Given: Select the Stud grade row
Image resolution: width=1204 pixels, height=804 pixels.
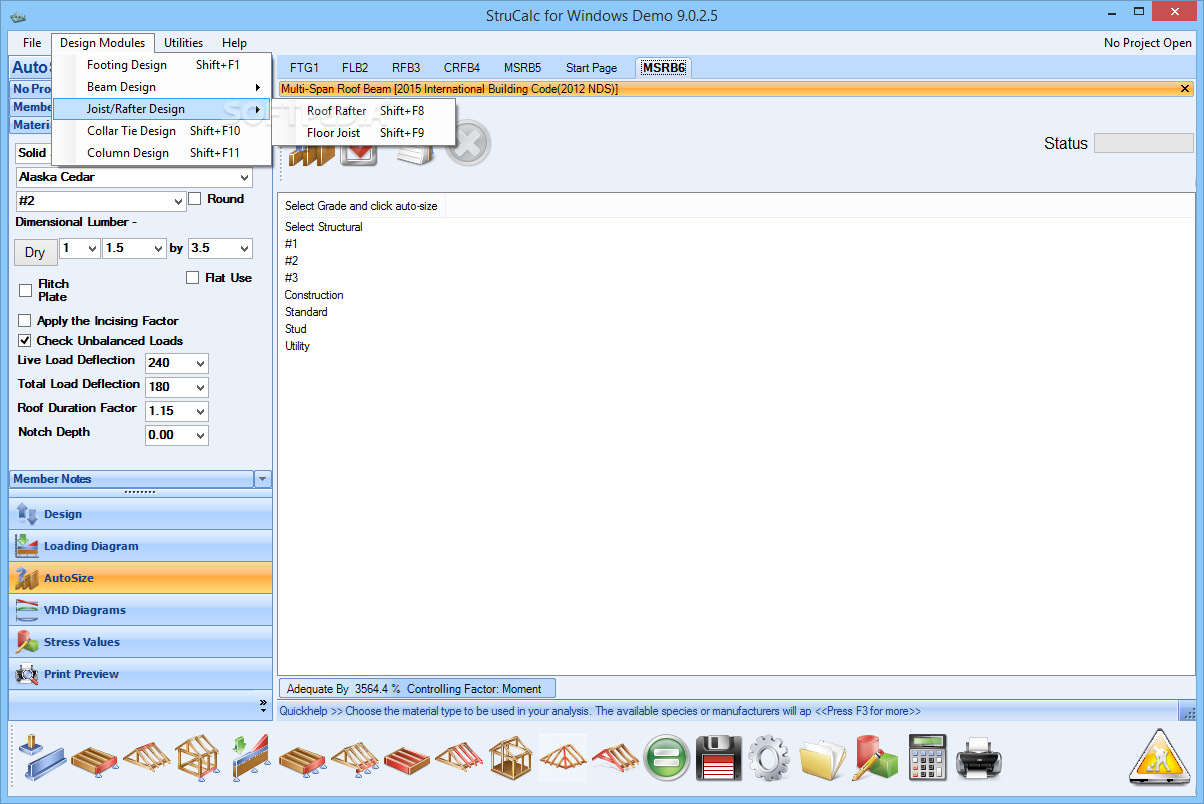Looking at the screenshot, I should pyautogui.click(x=296, y=329).
